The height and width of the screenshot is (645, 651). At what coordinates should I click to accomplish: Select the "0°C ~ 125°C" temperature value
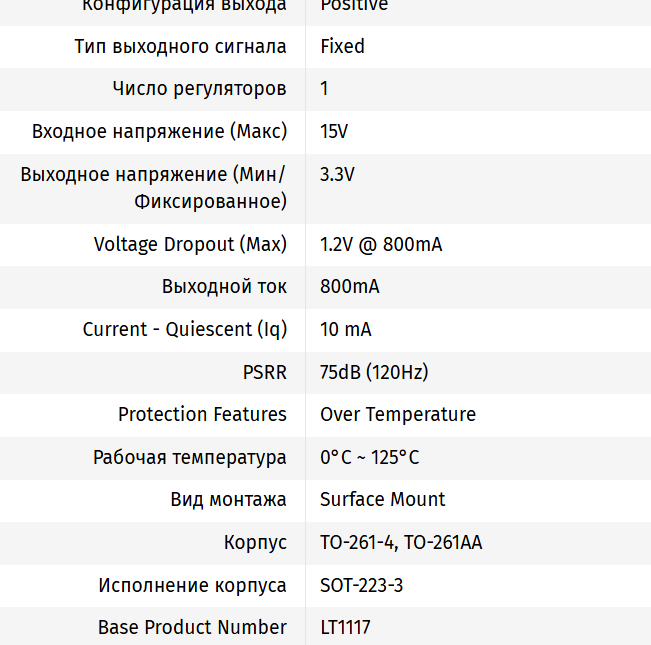[369, 457]
